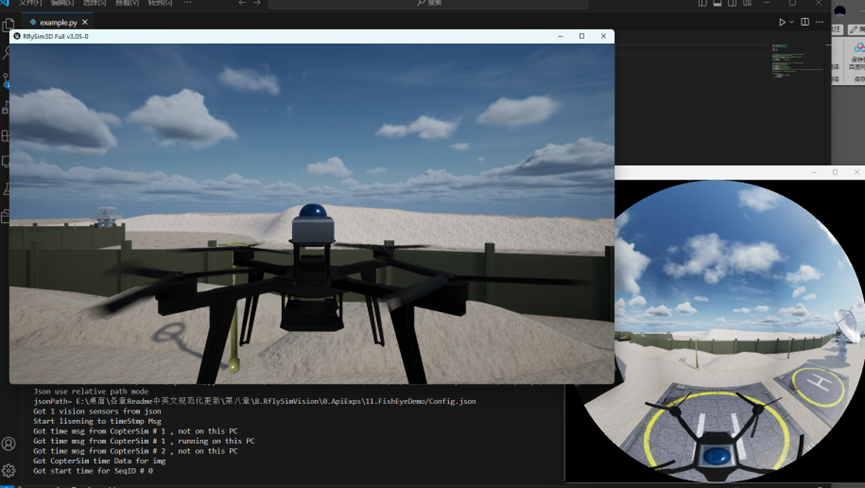Open Accounts icon in activity bar
865x488 pixels.
point(8,443)
